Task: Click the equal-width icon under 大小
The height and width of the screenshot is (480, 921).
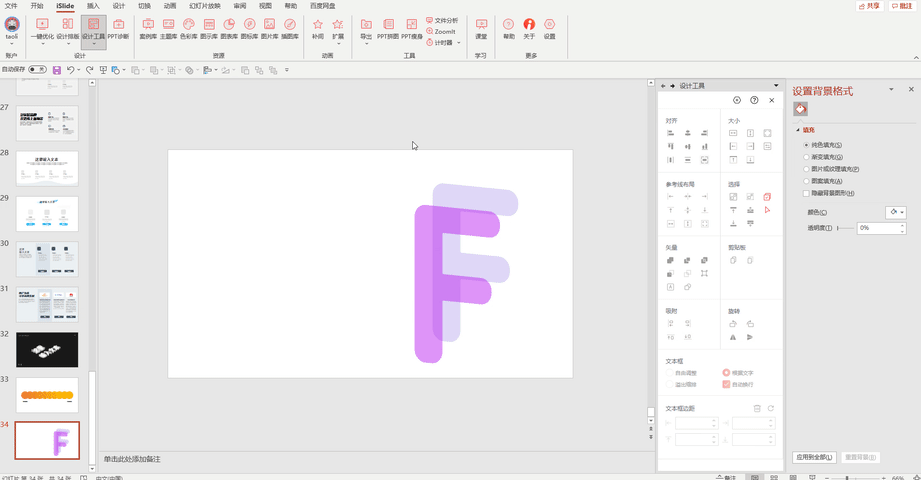Action: 733,133
